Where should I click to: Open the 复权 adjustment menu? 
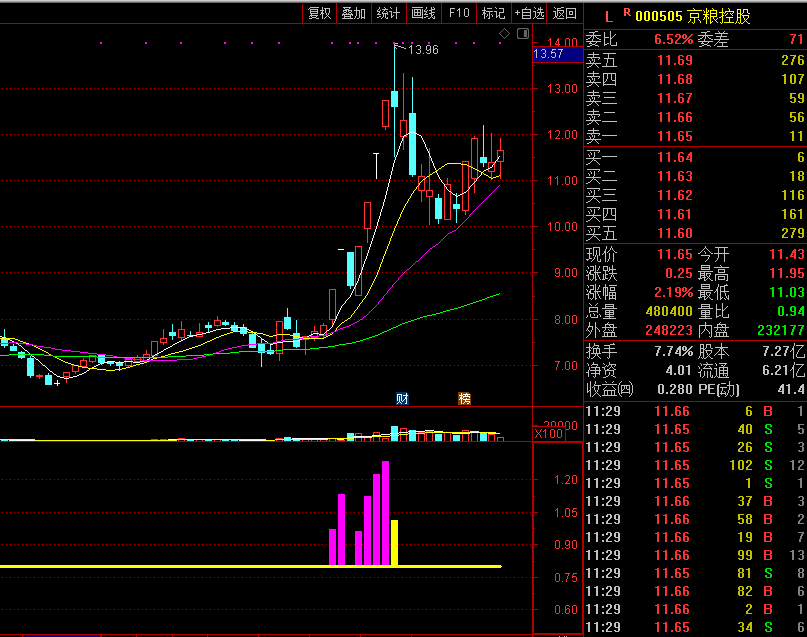pyautogui.click(x=319, y=13)
